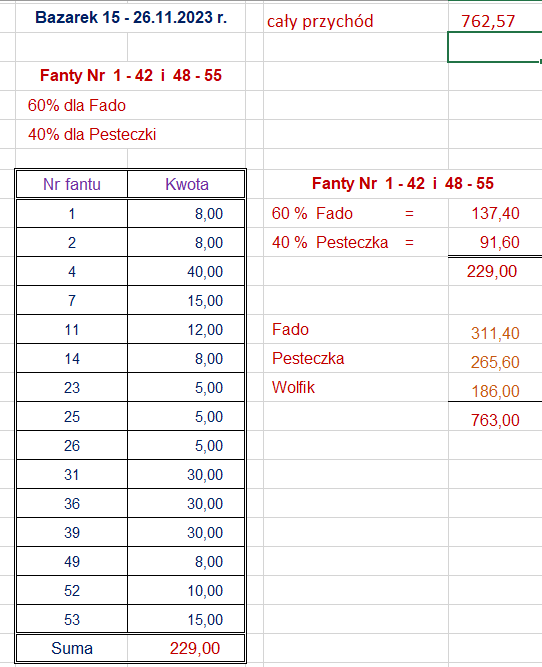Click the 311,40 Fado total cell

pyautogui.click(x=495, y=332)
